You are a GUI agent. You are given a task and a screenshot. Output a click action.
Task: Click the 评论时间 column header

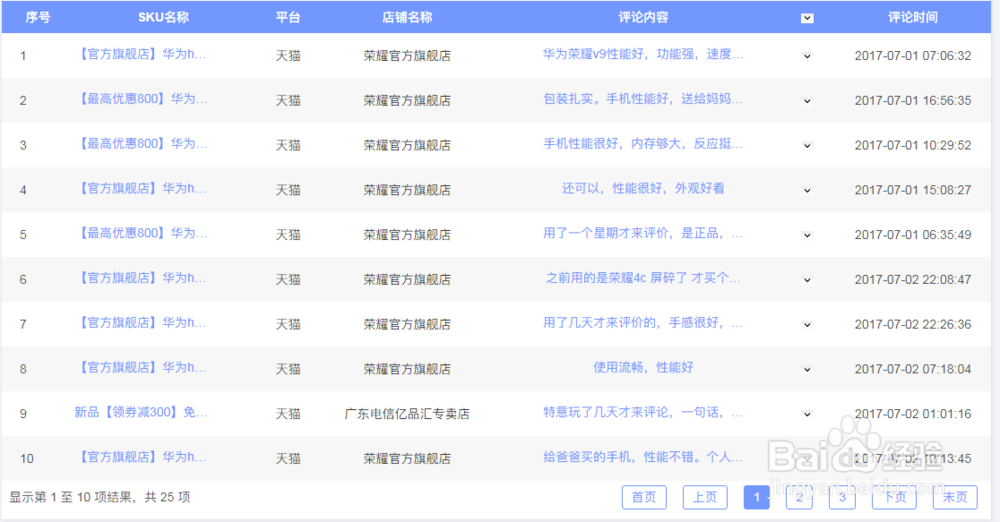[x=913, y=18]
